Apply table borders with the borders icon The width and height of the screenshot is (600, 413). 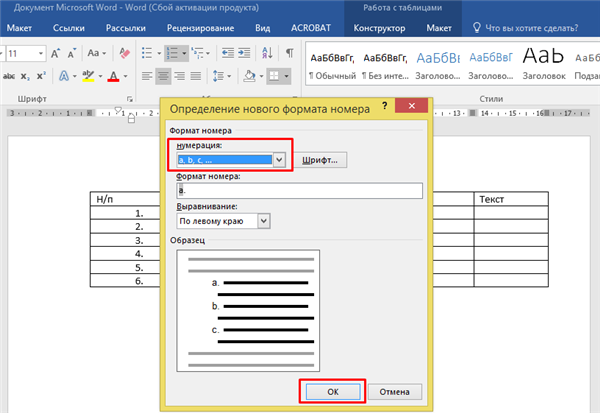click(274, 76)
